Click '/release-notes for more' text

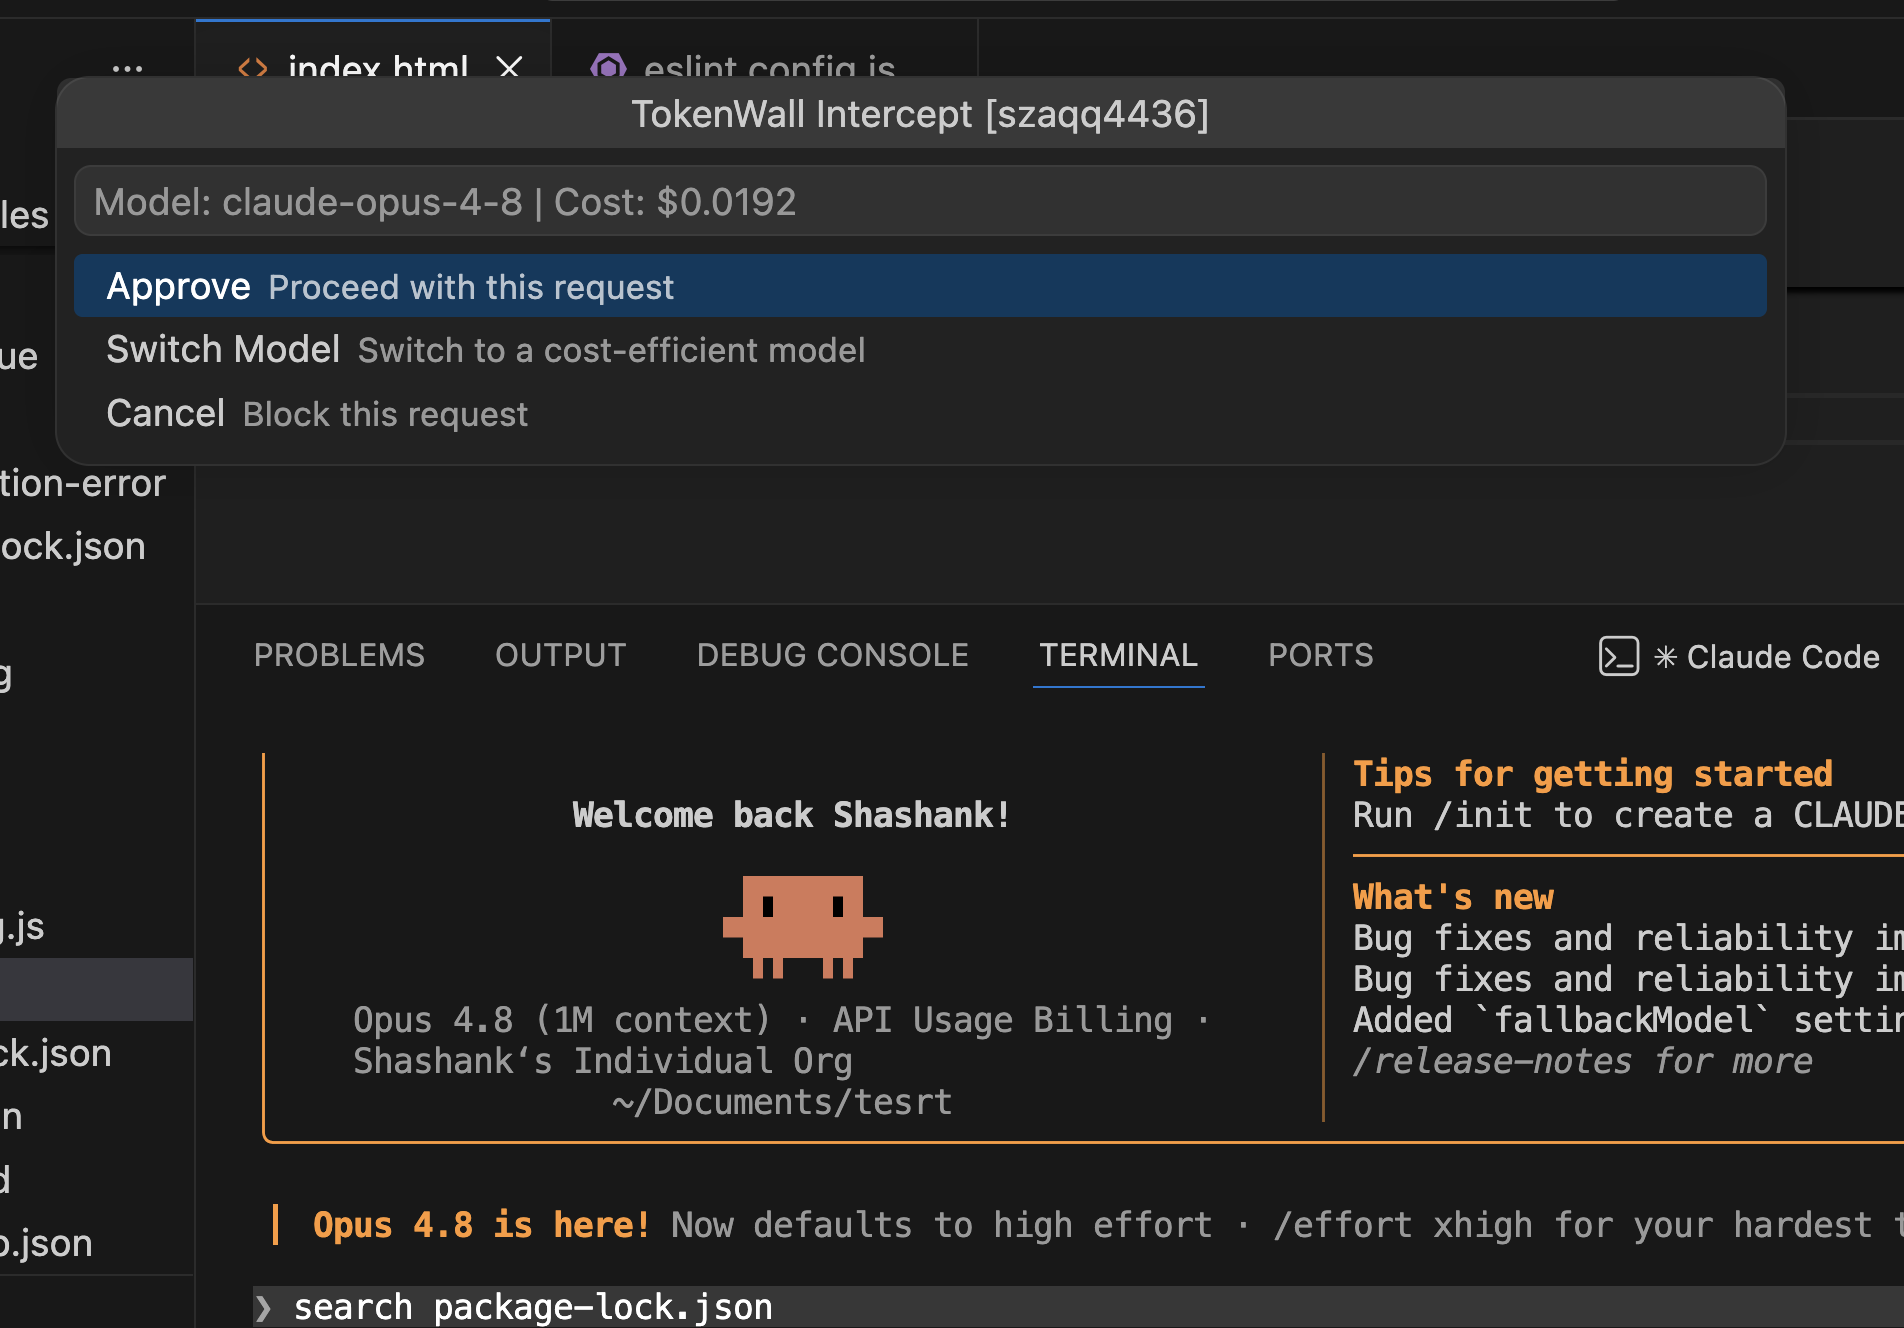pos(1582,1061)
